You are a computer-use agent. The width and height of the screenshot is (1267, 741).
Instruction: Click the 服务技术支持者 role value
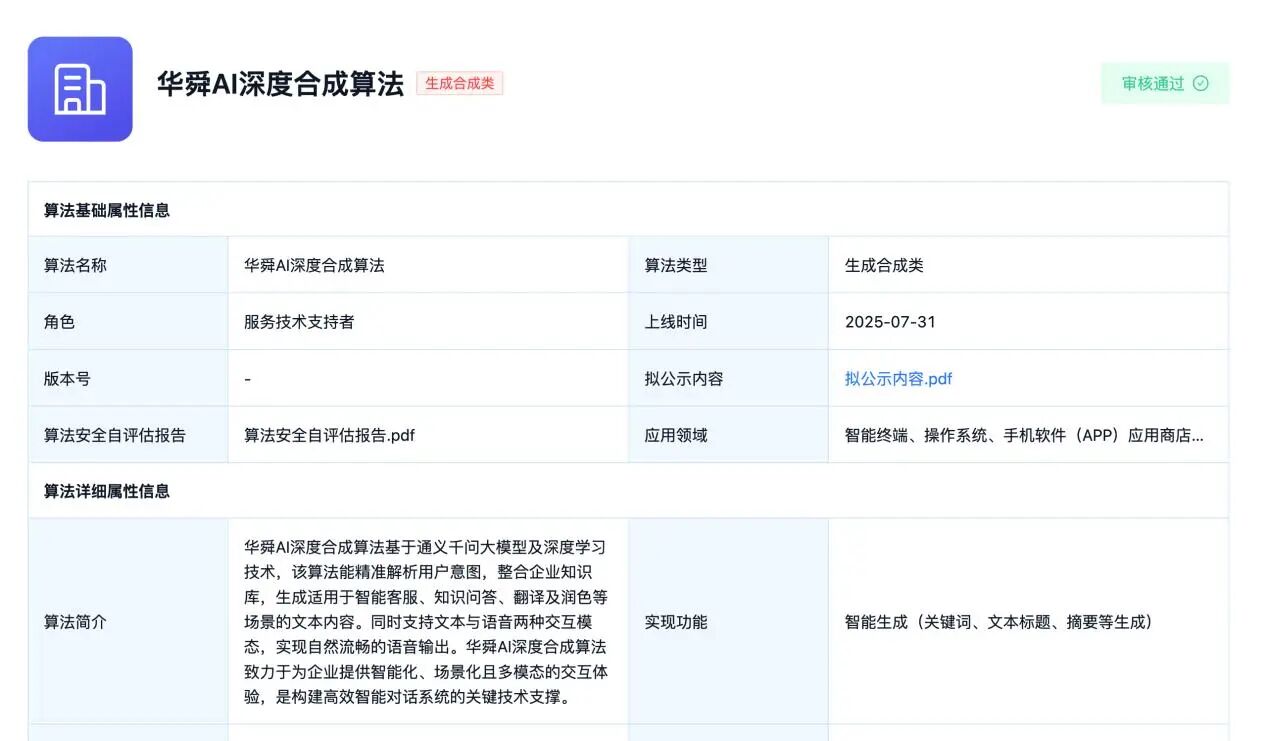[x=299, y=322]
